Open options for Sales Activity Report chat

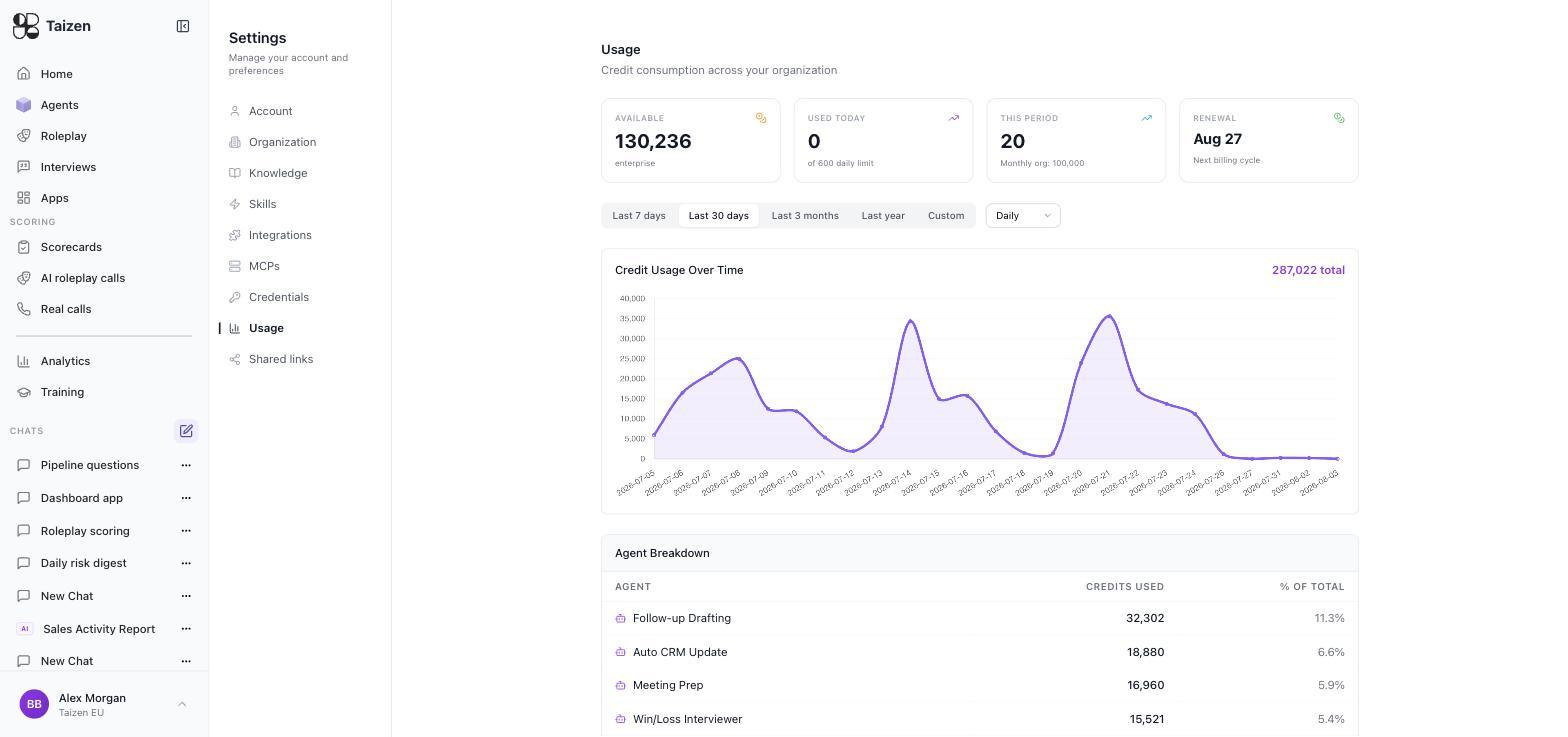[x=186, y=629]
